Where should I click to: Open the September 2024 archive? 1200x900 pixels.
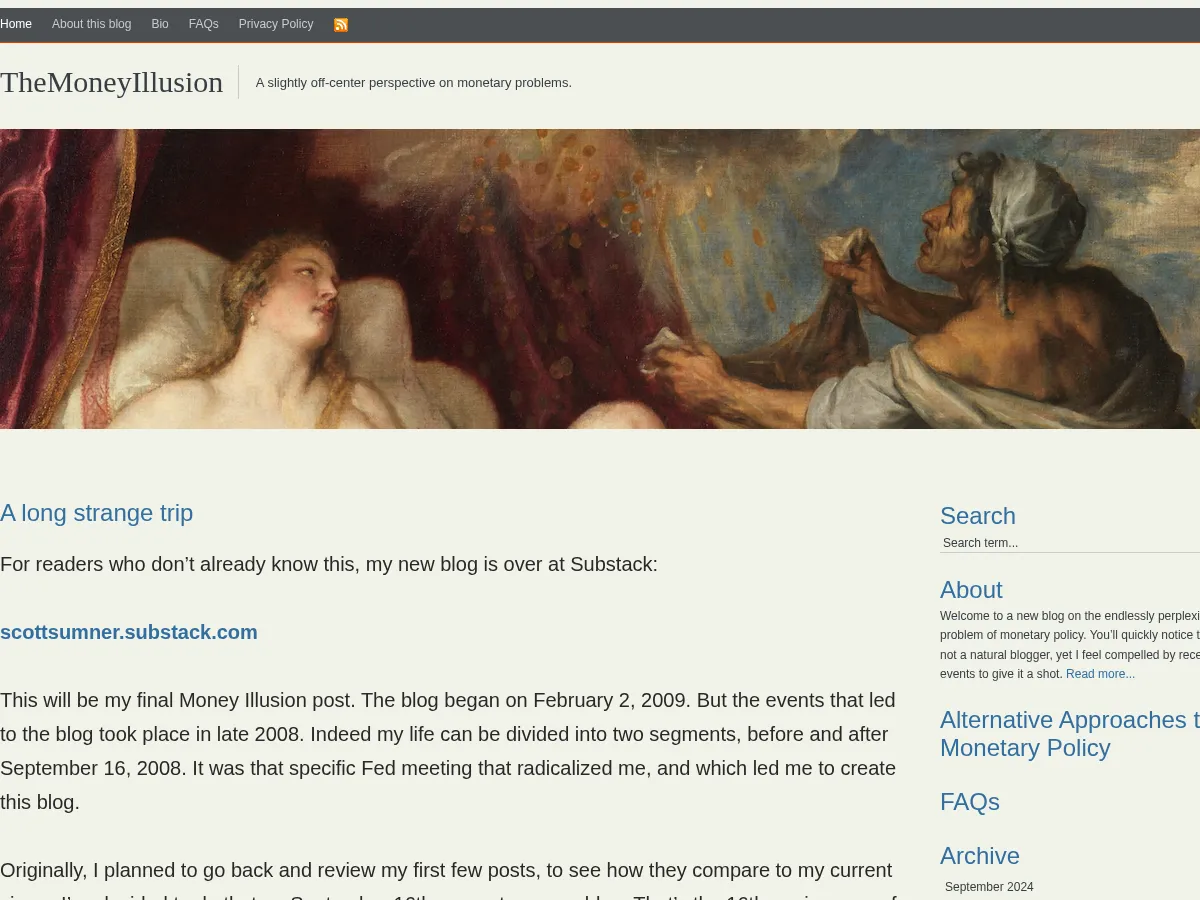coord(989,887)
